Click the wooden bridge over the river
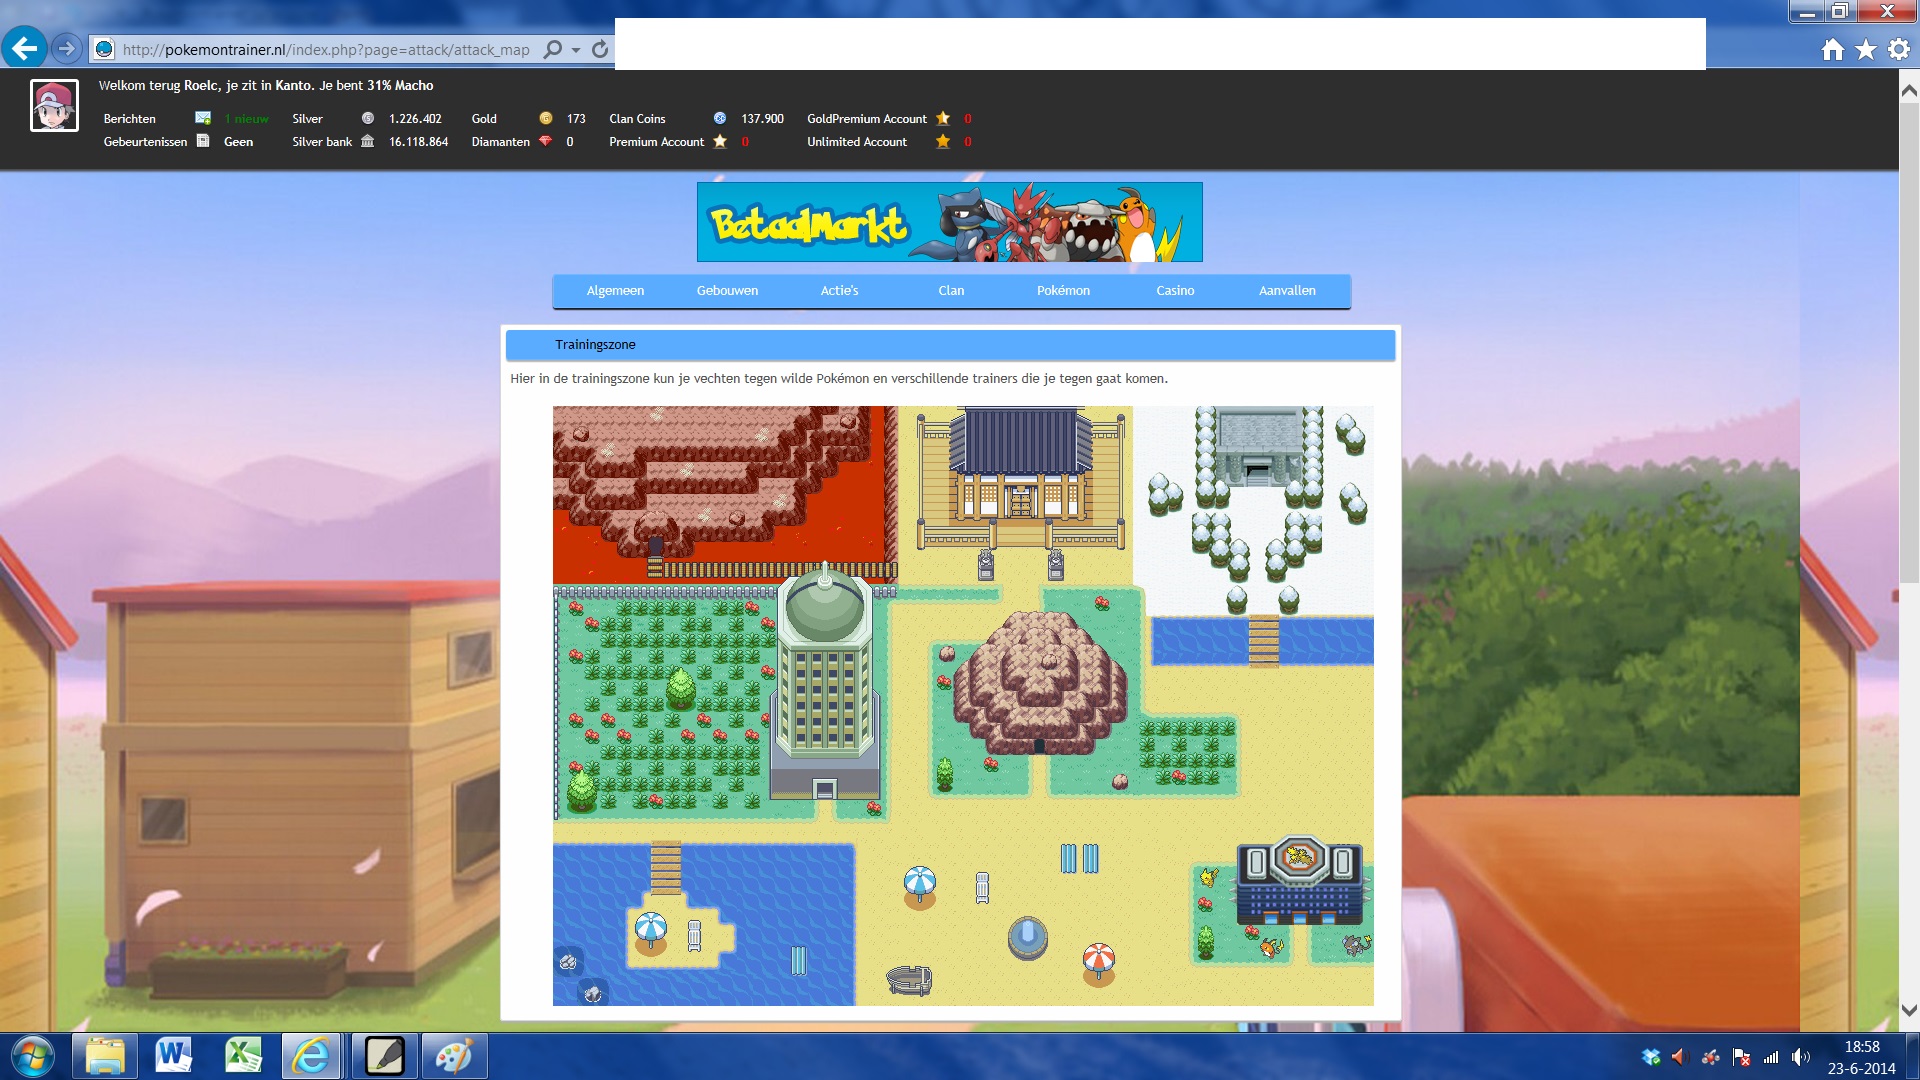 click(1263, 640)
